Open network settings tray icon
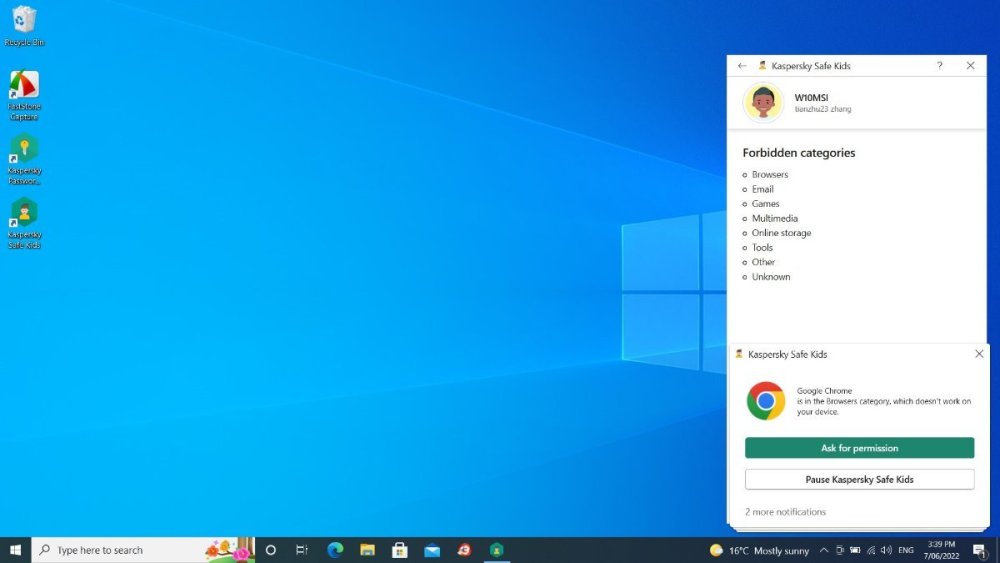 [871, 550]
